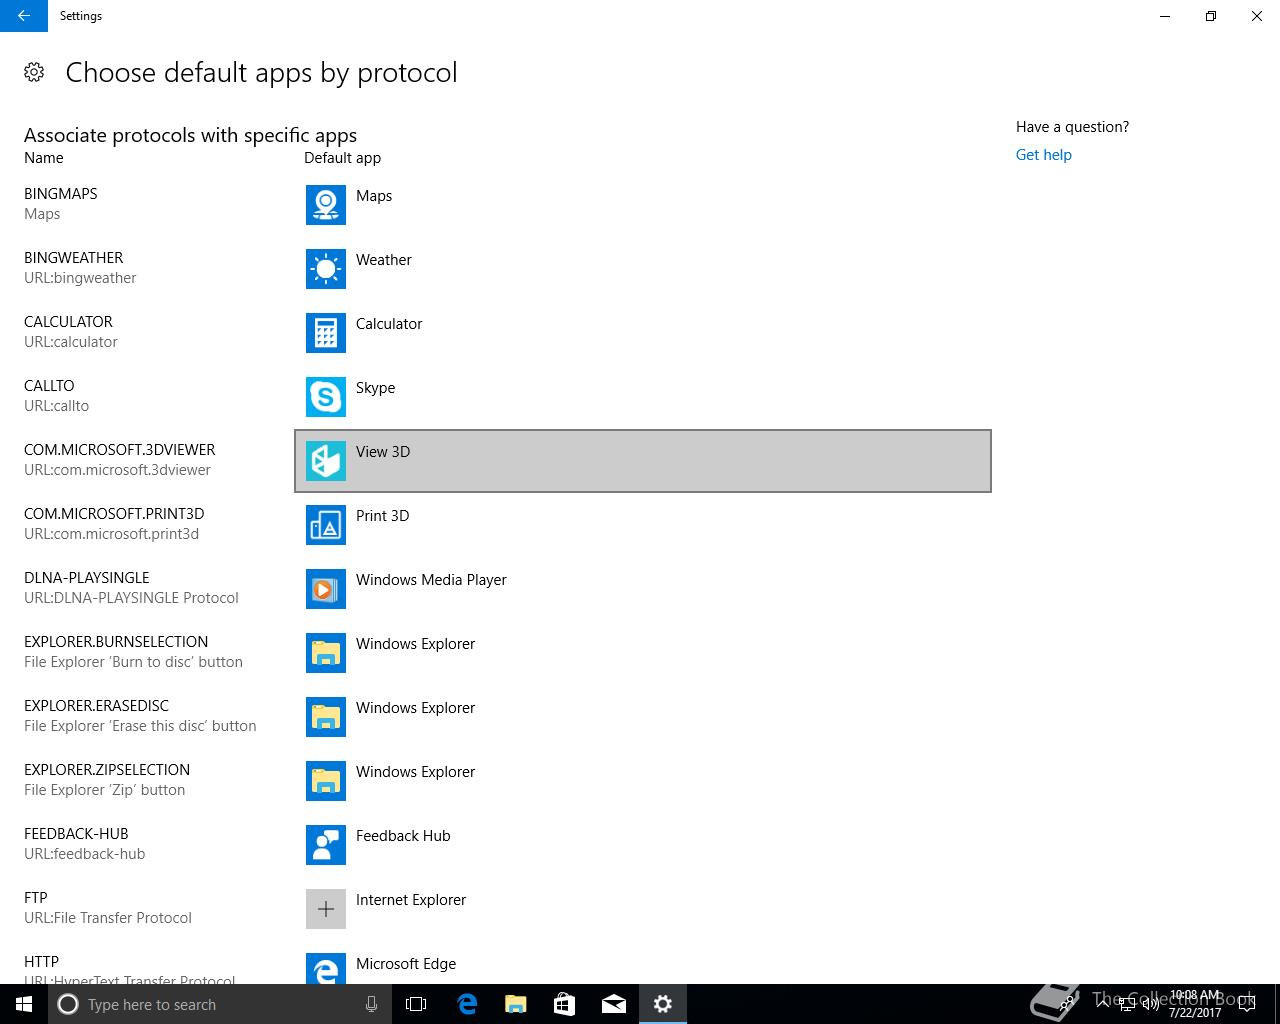
Task: Click the volume icon in system tray
Action: (1150, 1004)
